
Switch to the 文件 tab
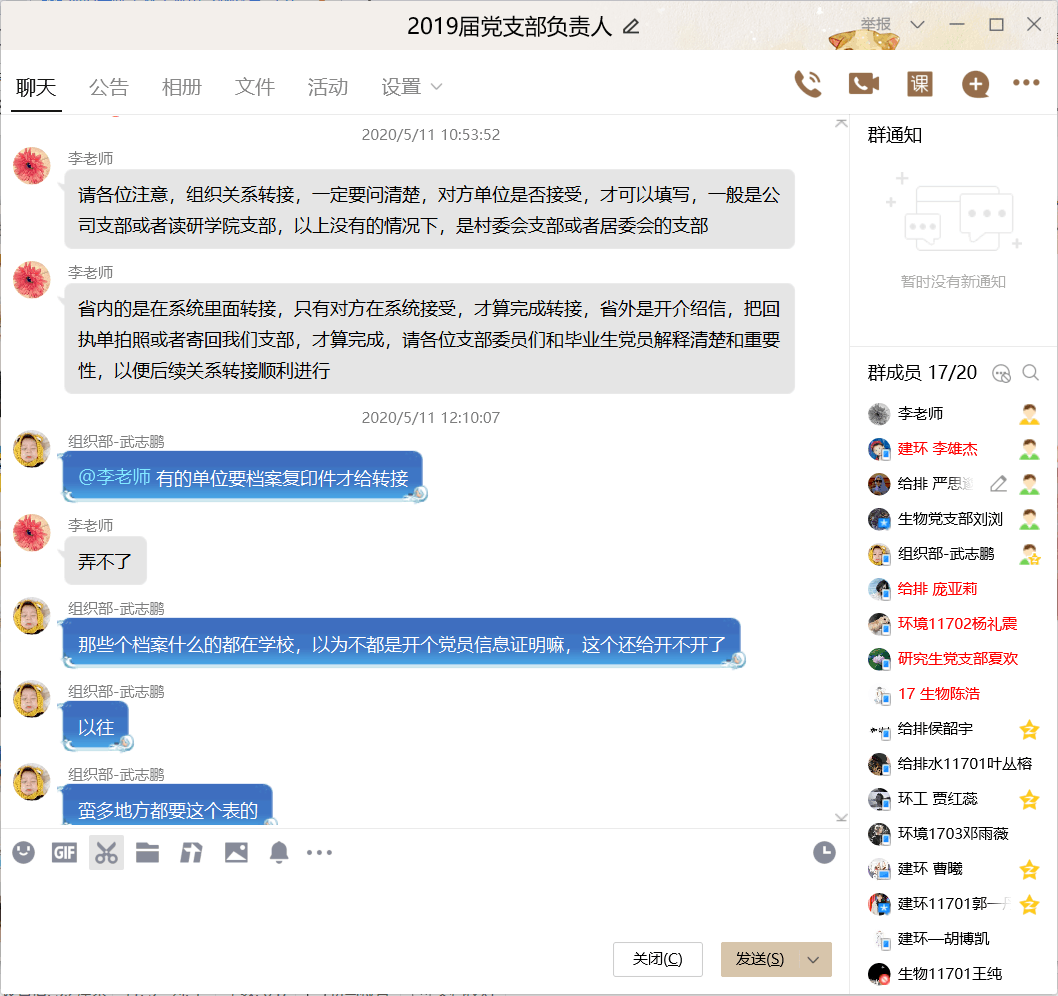tap(254, 87)
